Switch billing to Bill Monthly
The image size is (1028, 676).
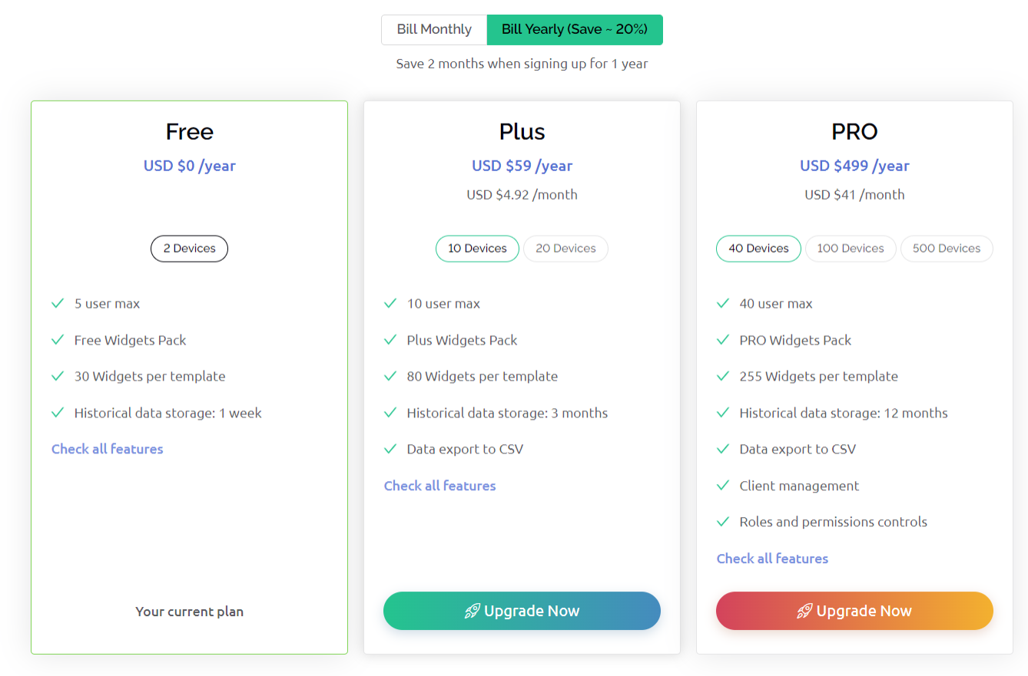(434, 30)
